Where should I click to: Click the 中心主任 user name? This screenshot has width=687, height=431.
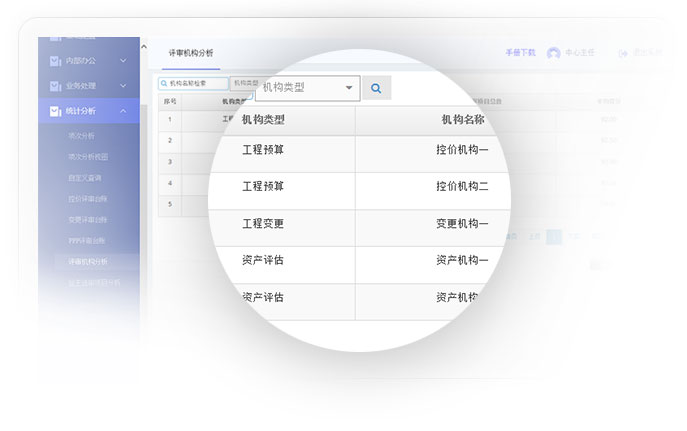coord(580,53)
